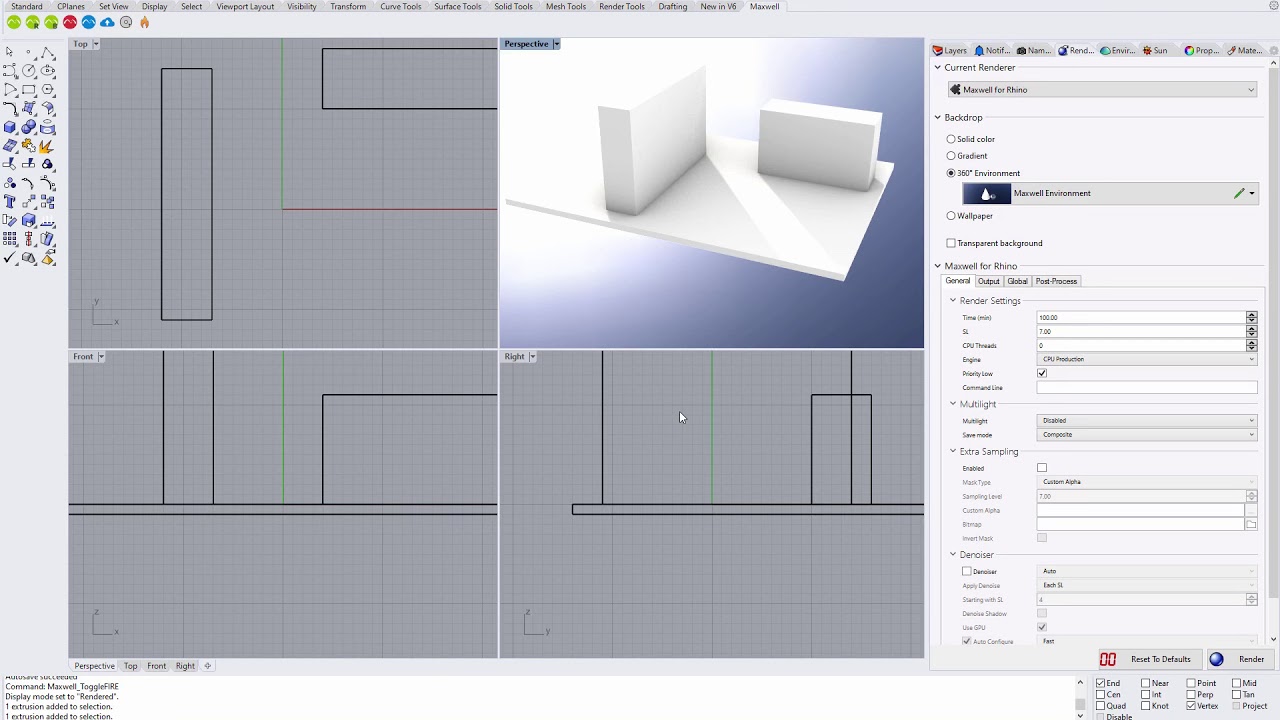This screenshot has height=720, width=1280.
Task: Switch to the Front viewport tab
Action: (x=157, y=666)
